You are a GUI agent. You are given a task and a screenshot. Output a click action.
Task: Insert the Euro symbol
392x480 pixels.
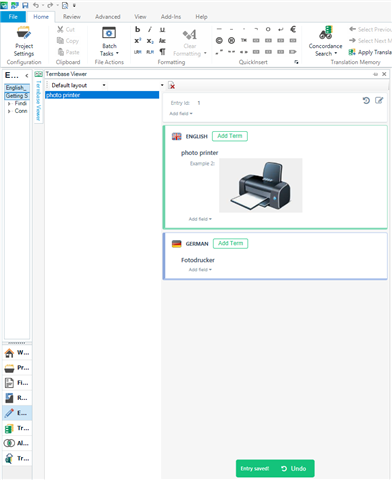(293, 29)
